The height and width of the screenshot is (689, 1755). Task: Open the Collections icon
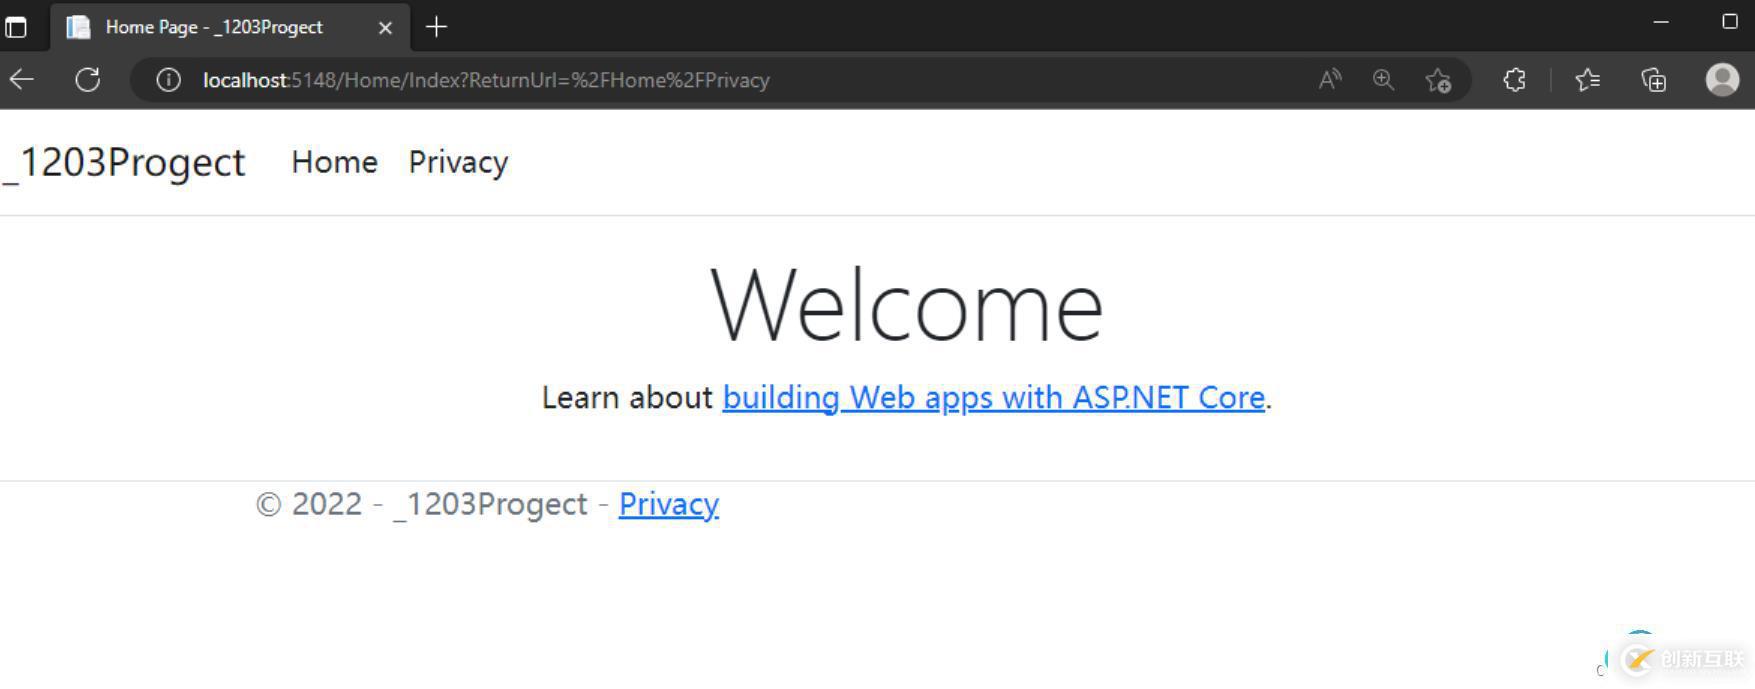pyautogui.click(x=1654, y=80)
